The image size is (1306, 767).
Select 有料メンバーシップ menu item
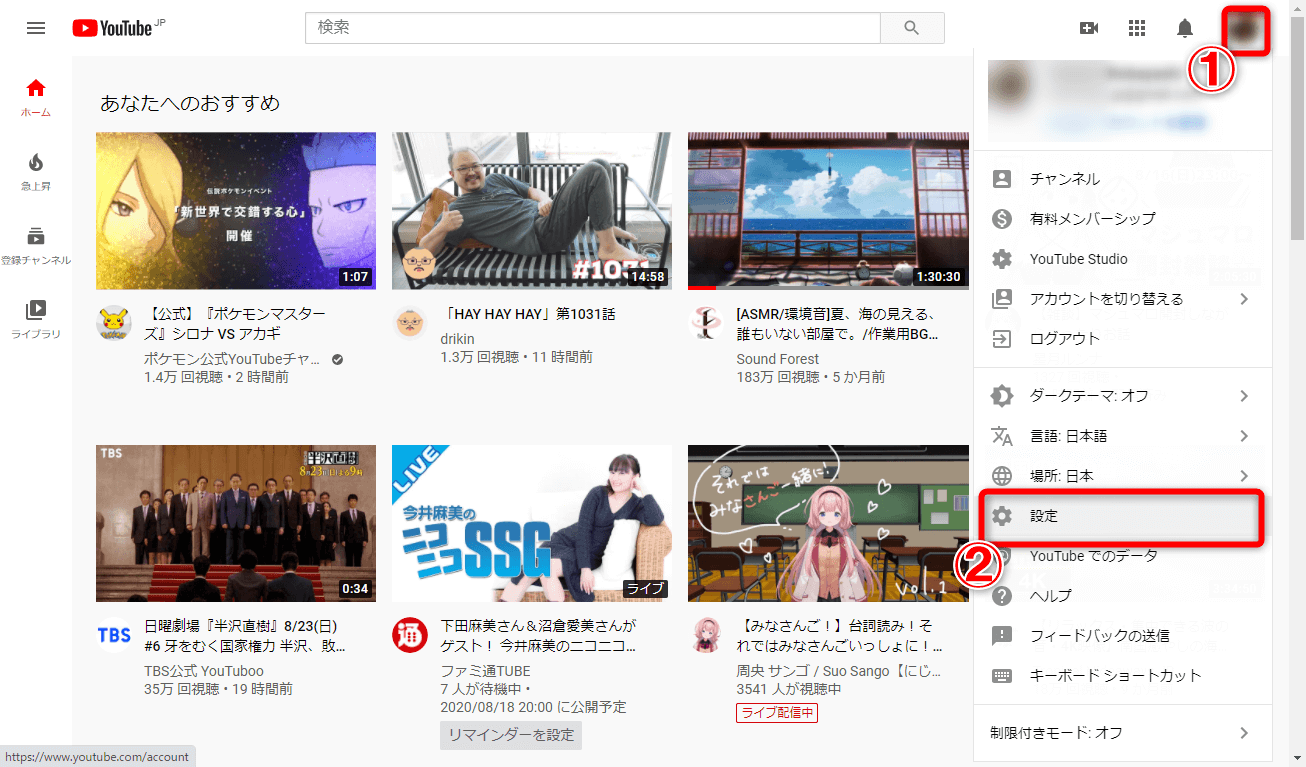1123,219
